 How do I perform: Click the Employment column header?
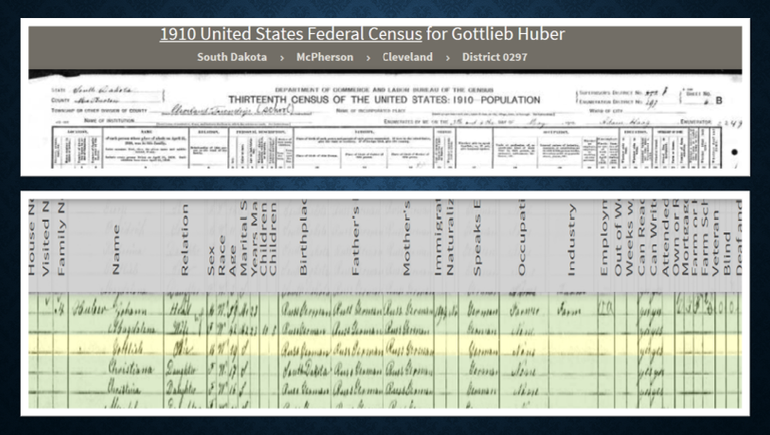(604, 237)
